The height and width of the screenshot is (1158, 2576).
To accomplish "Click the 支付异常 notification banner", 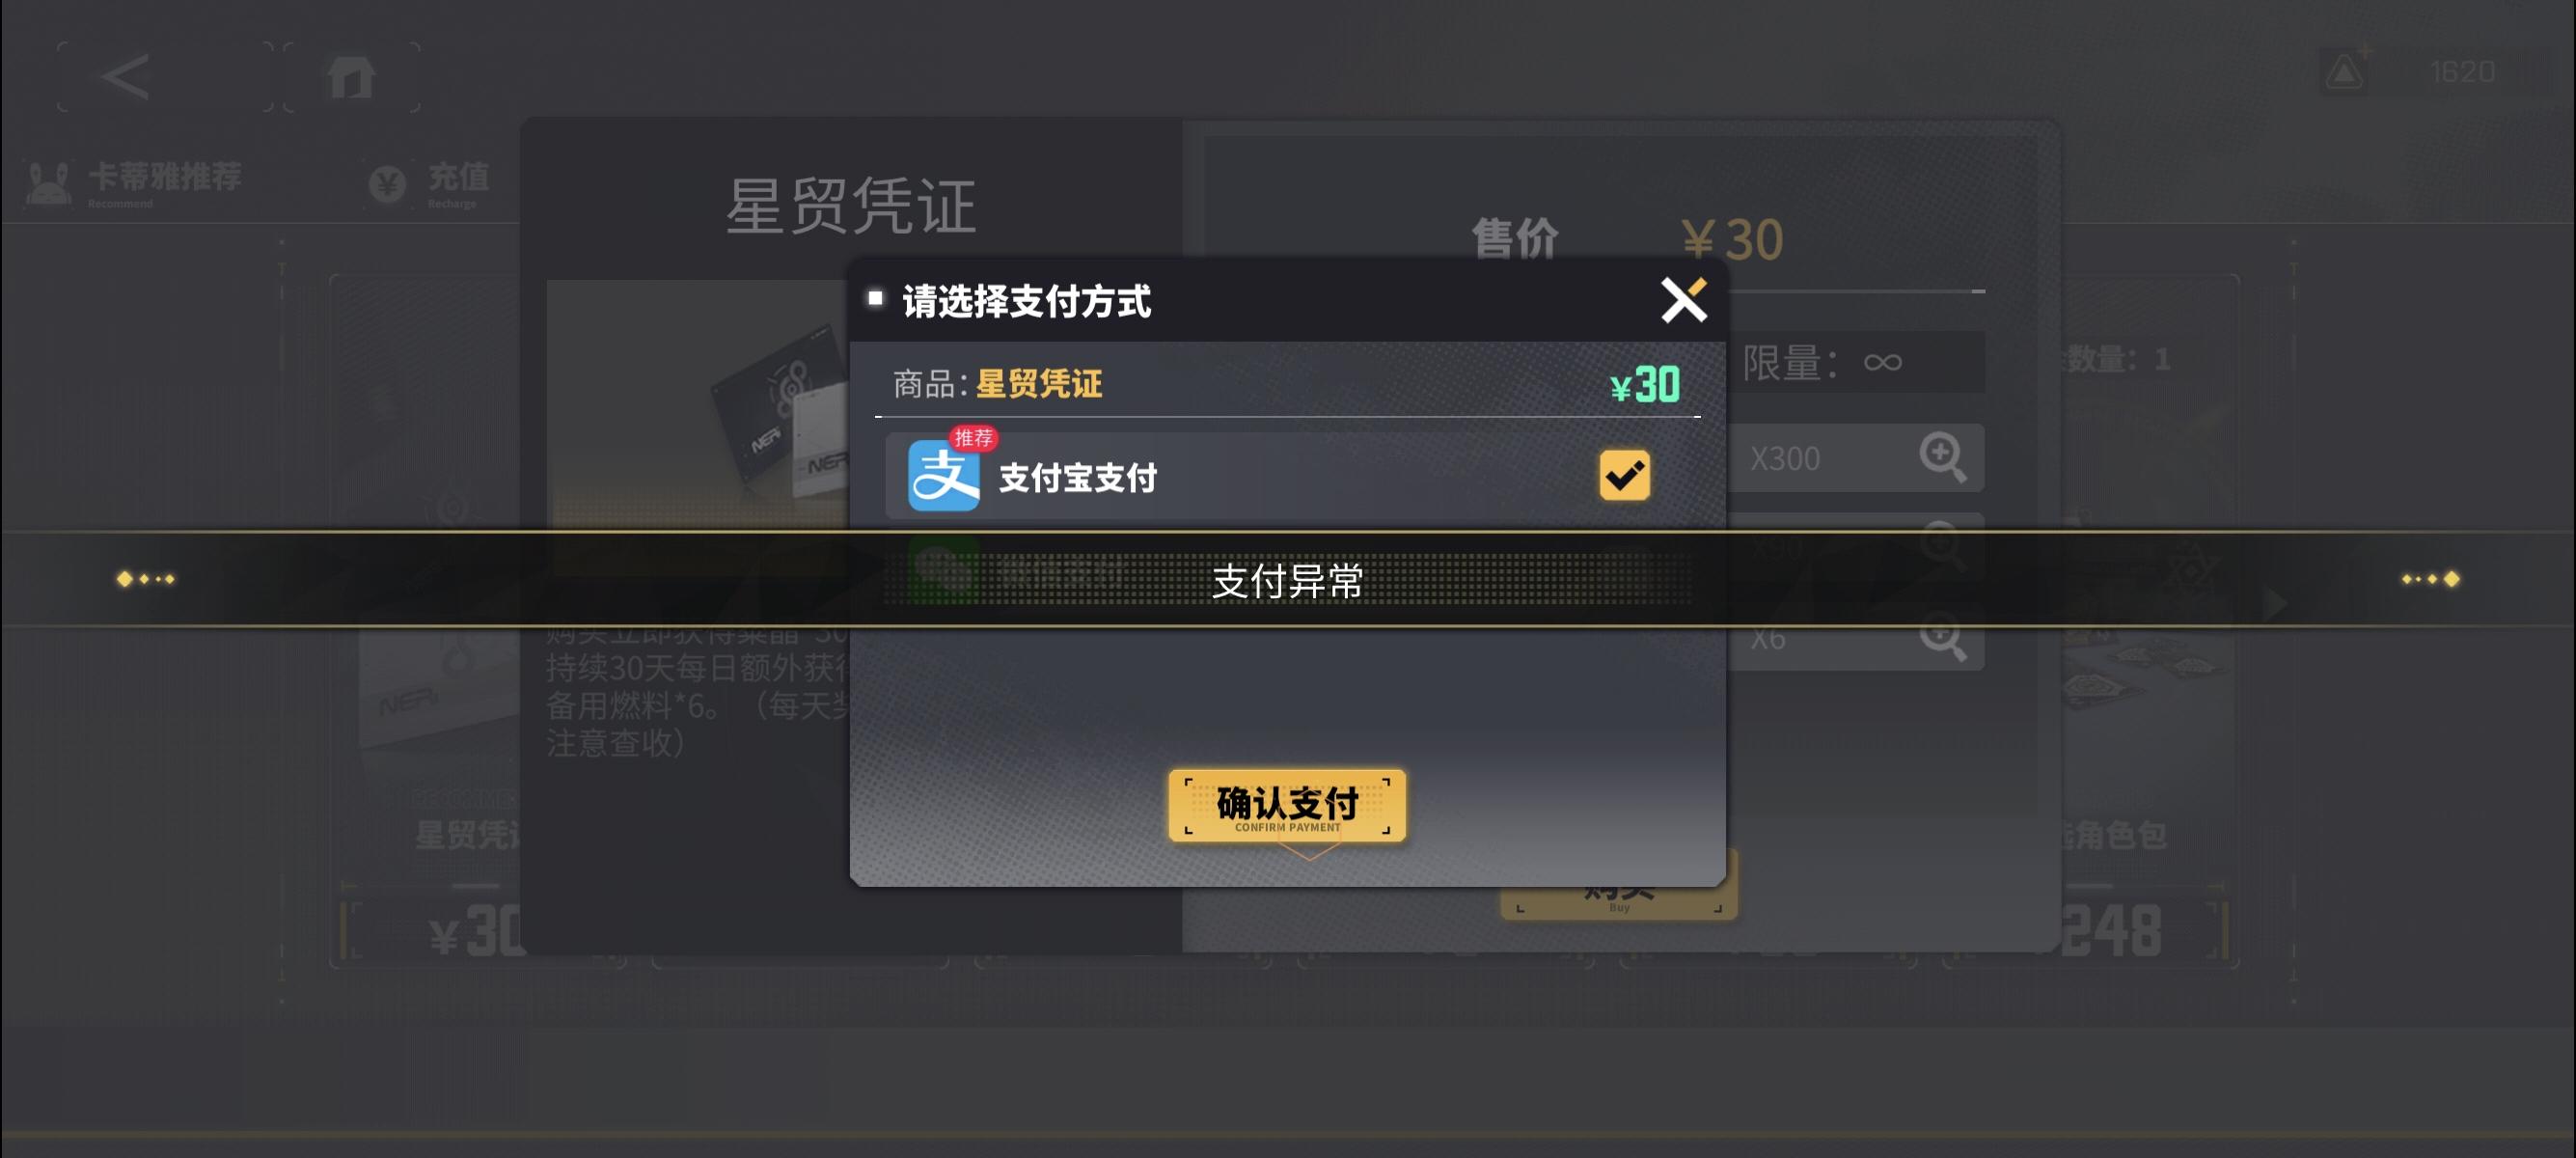I will pyautogui.click(x=1288, y=580).
